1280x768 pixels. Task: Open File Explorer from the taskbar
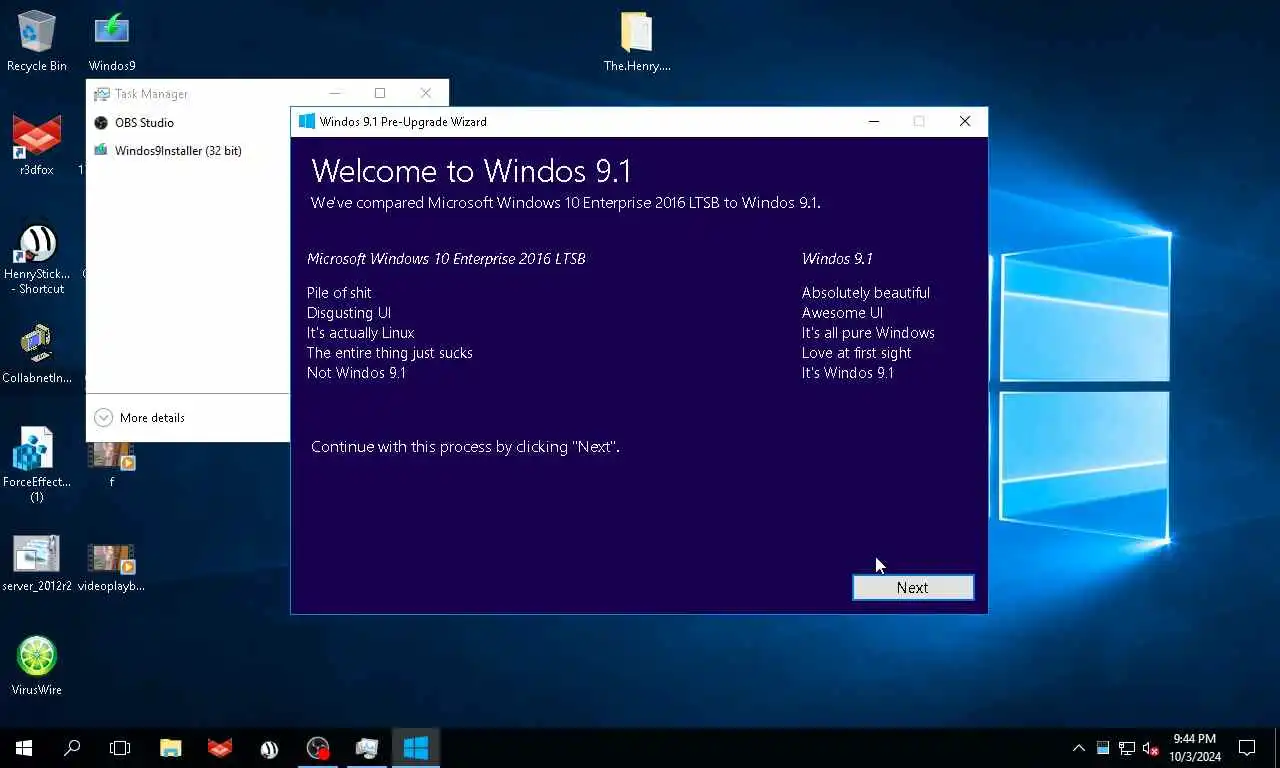[171, 748]
